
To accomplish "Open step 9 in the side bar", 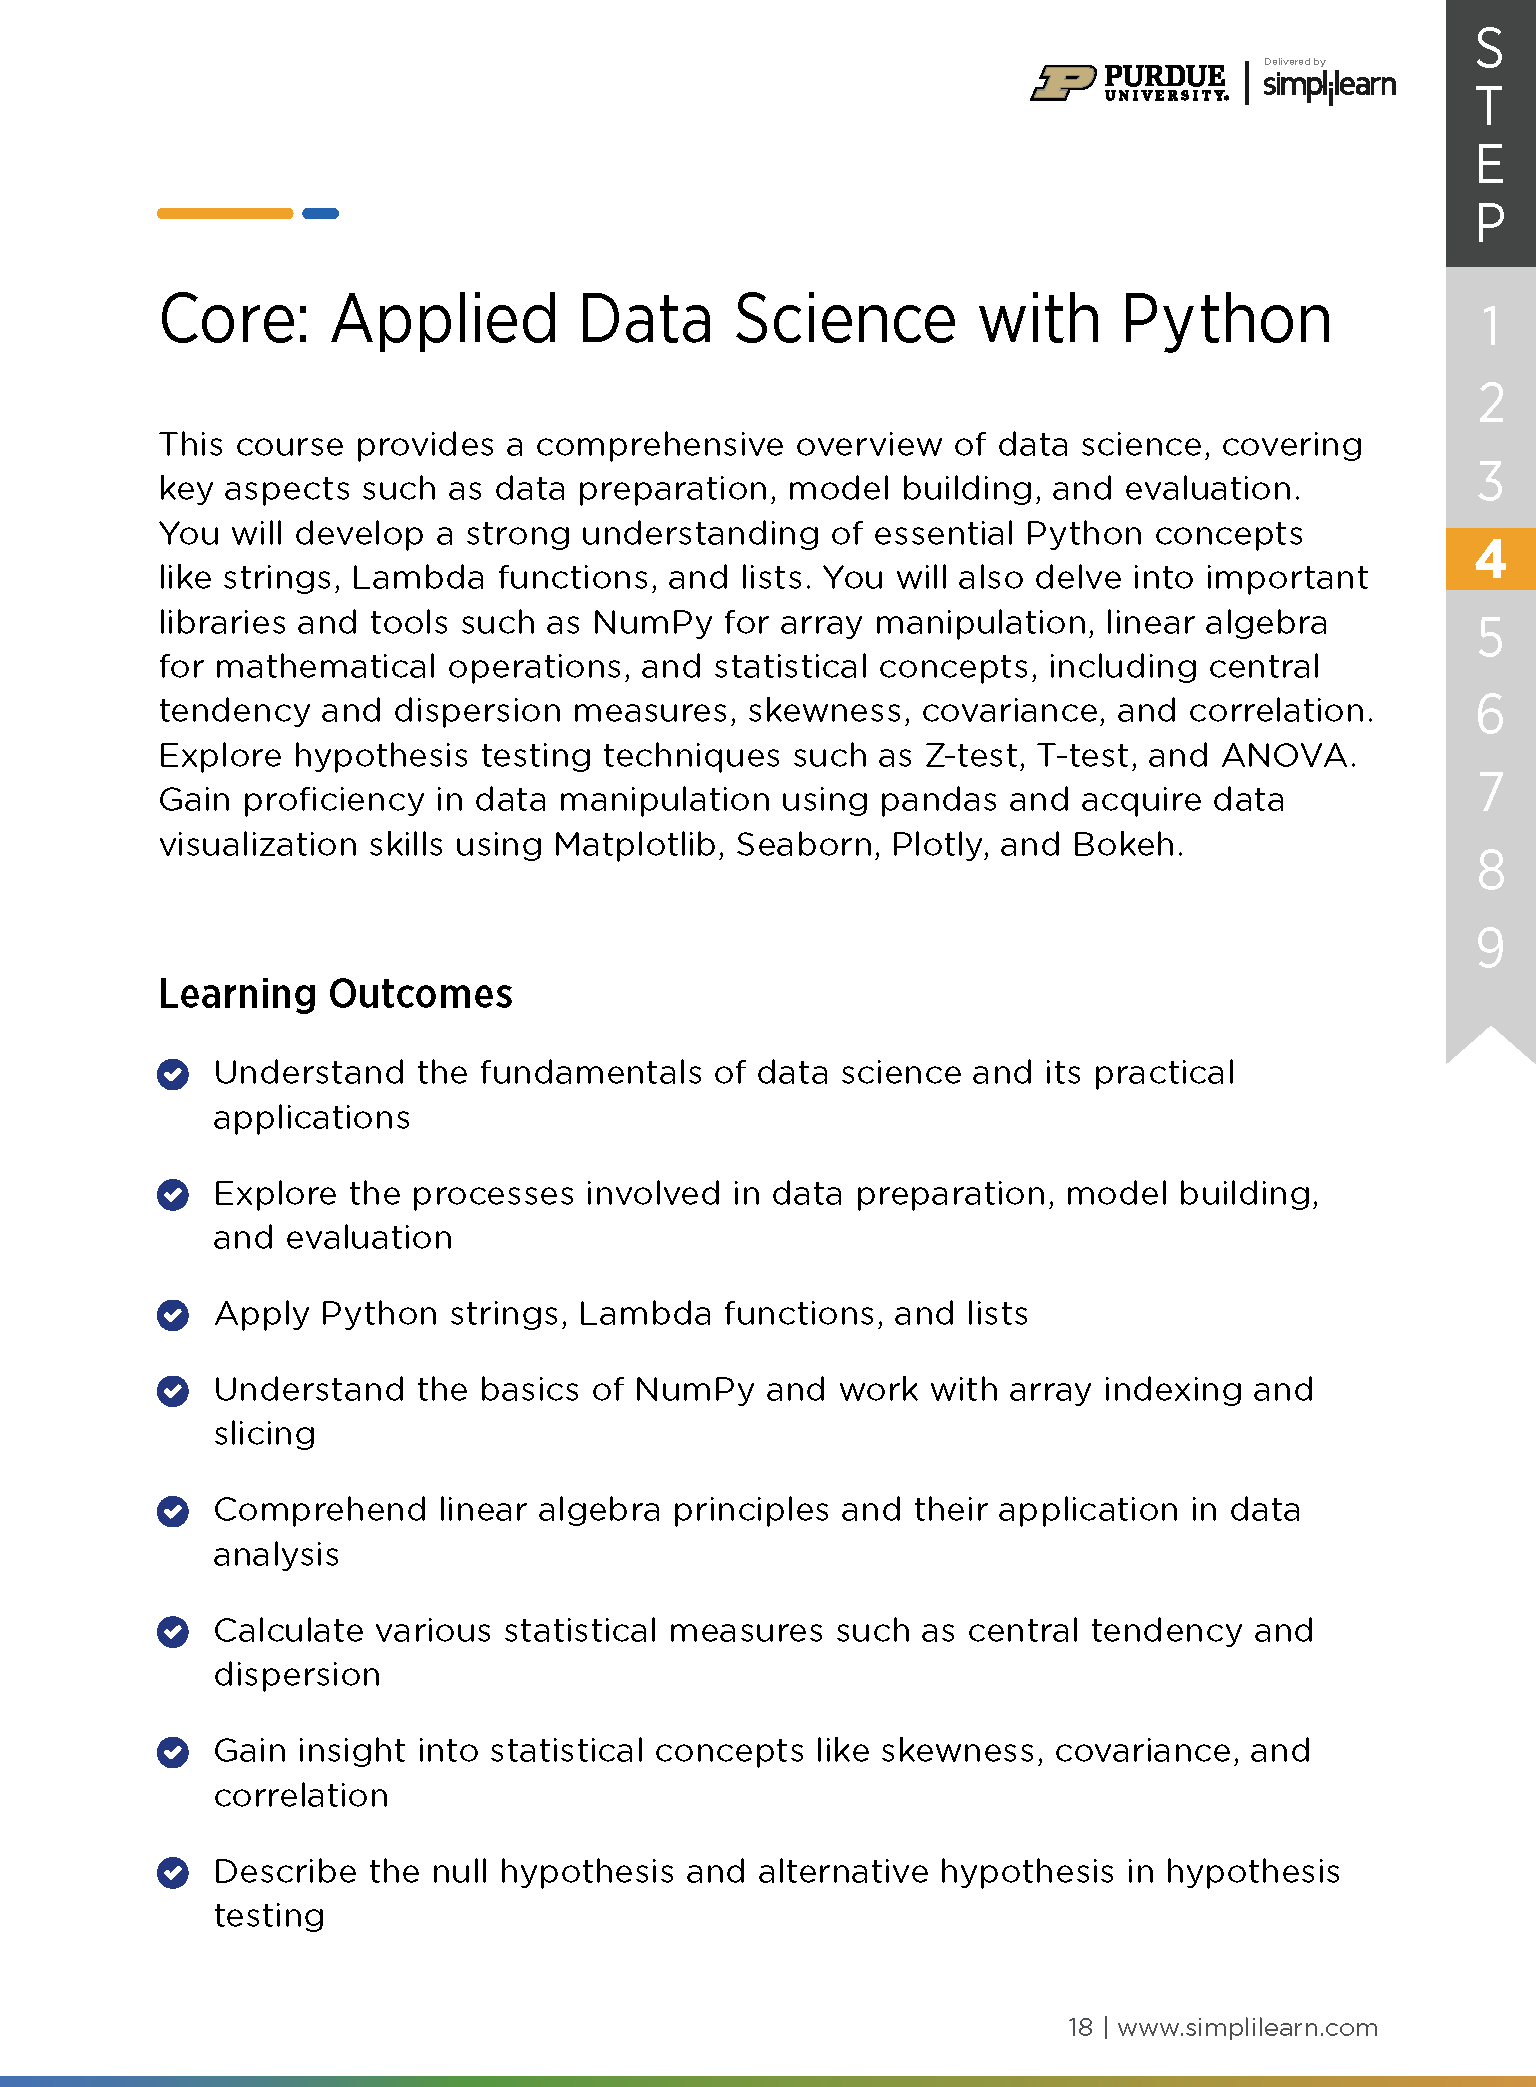I will (x=1490, y=947).
